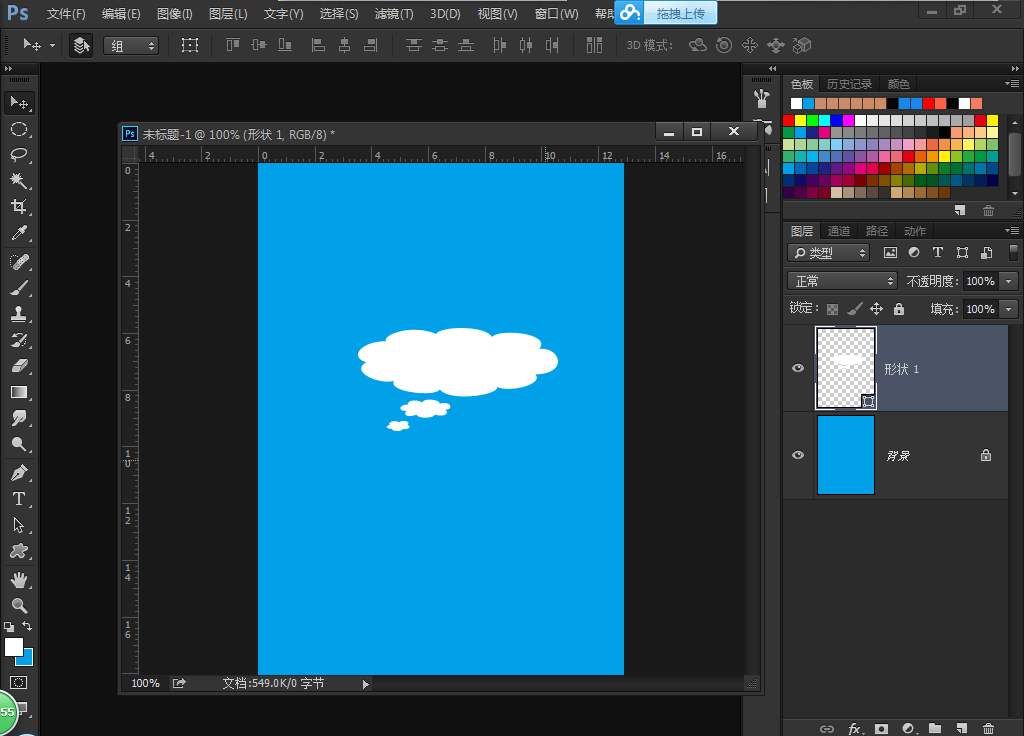This screenshot has height=736, width=1024.
Task: Click the 拖拽上传 button
Action: pos(679,14)
